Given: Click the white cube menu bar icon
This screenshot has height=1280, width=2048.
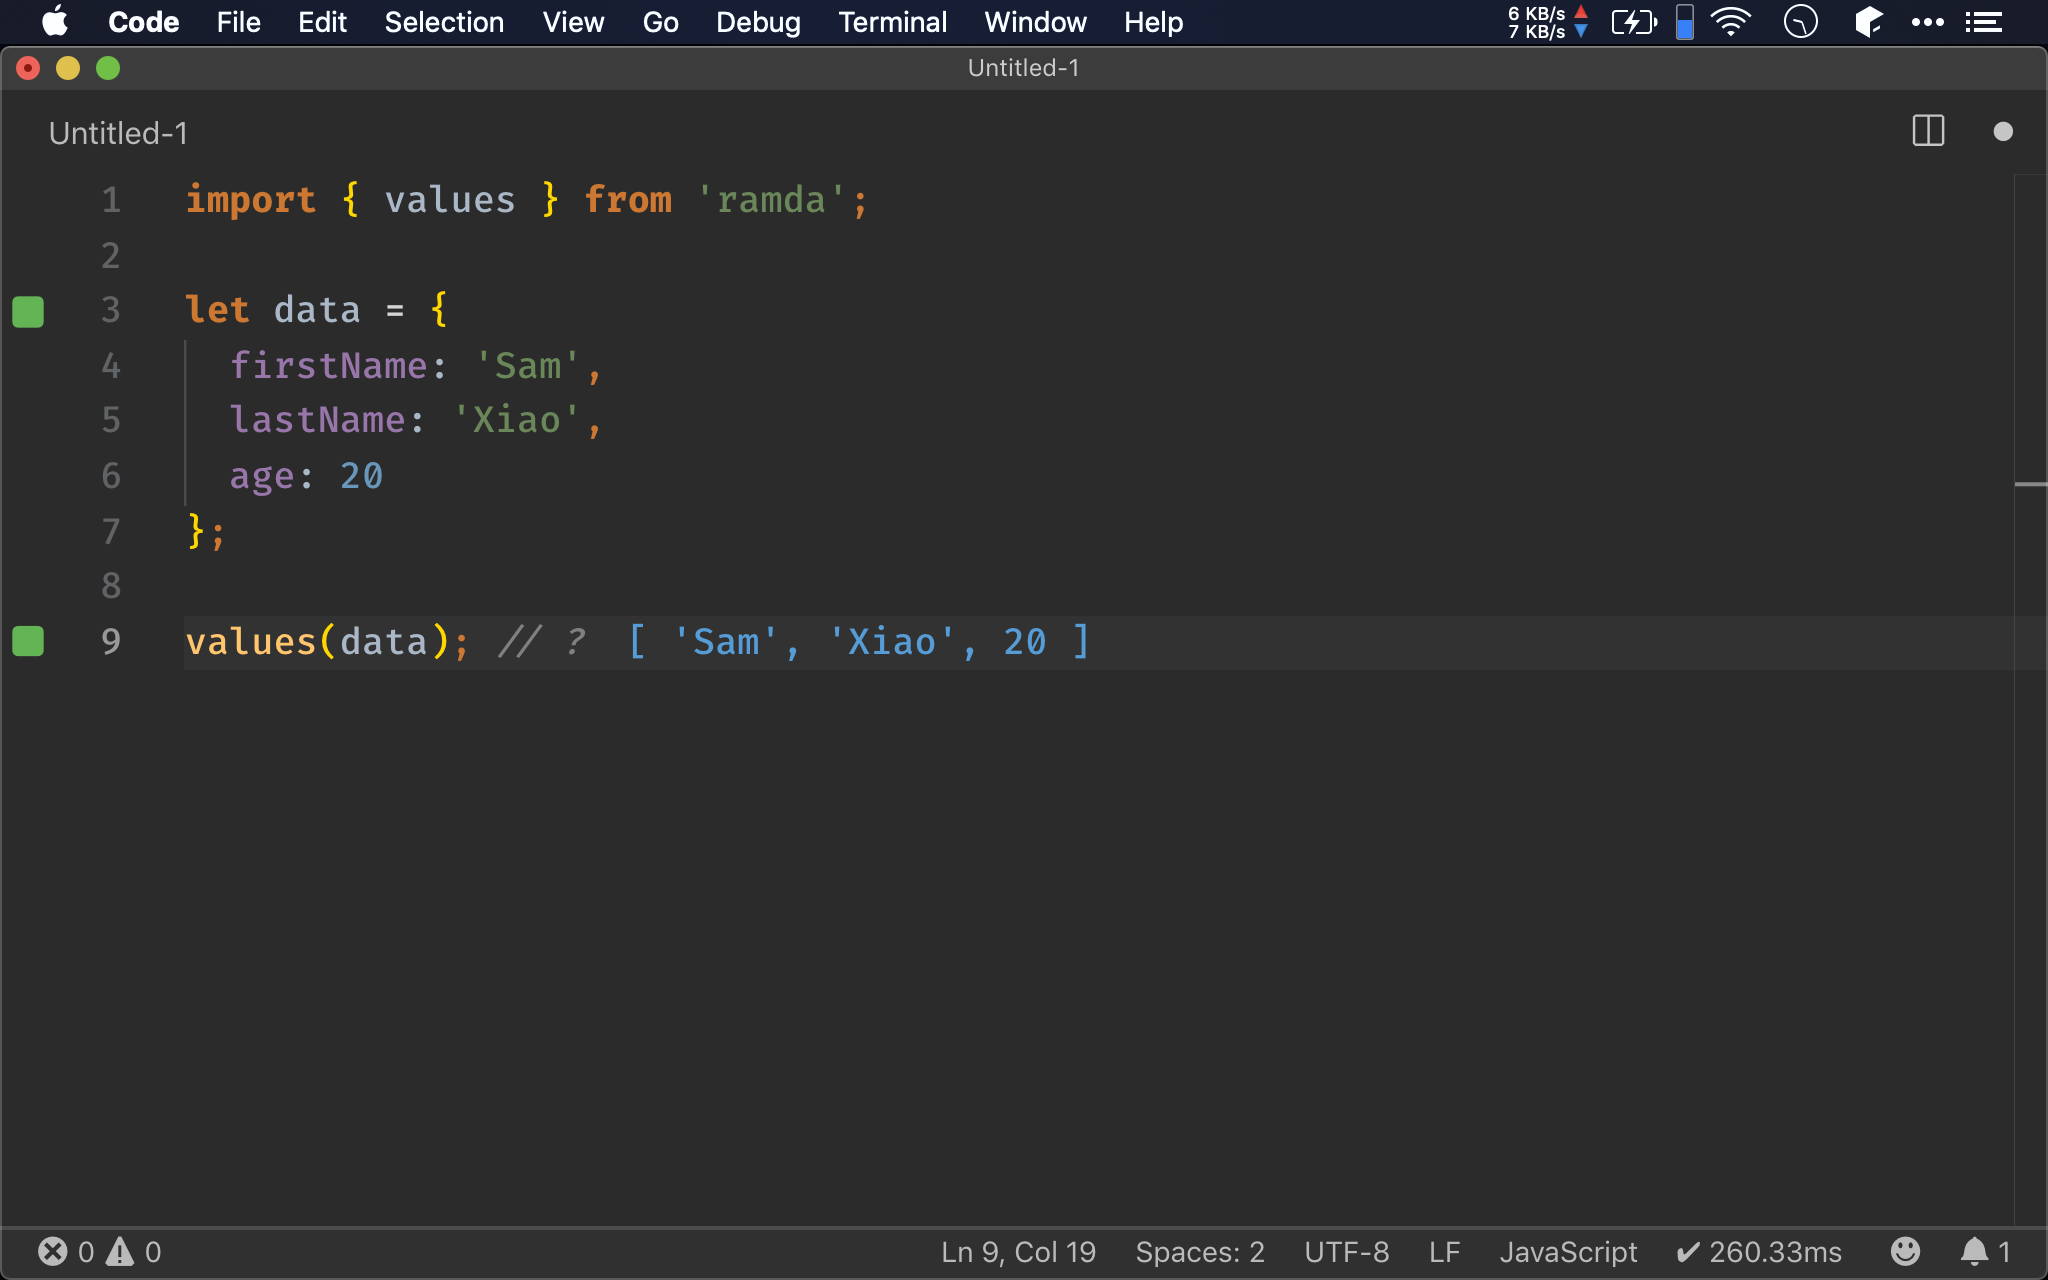Looking at the screenshot, I should [x=1868, y=22].
